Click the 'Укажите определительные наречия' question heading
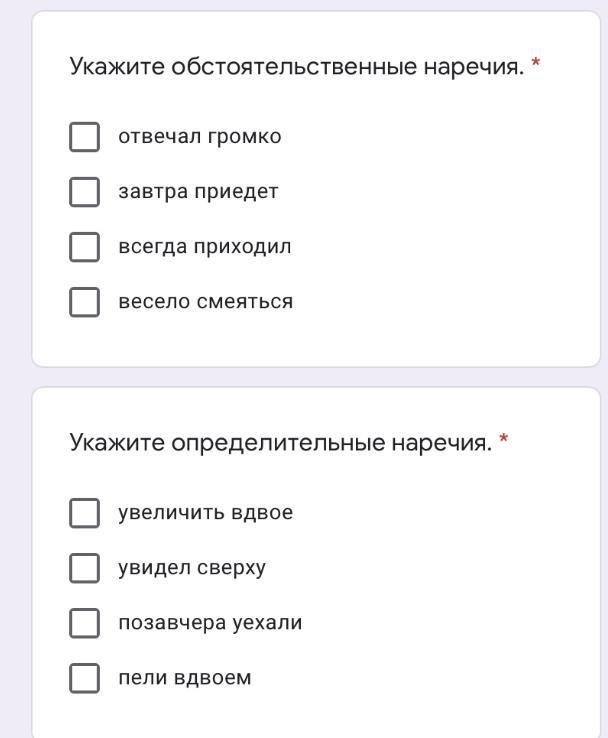This screenshot has width=608, height=738. pyautogui.click(x=280, y=442)
